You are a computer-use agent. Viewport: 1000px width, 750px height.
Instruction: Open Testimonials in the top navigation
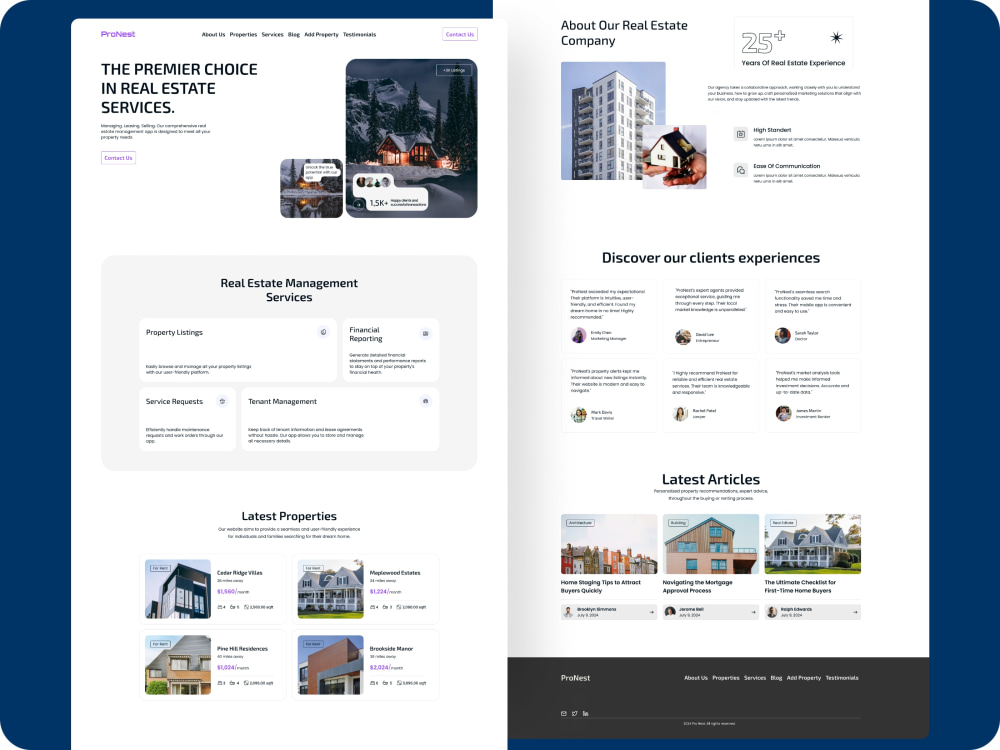[359, 34]
